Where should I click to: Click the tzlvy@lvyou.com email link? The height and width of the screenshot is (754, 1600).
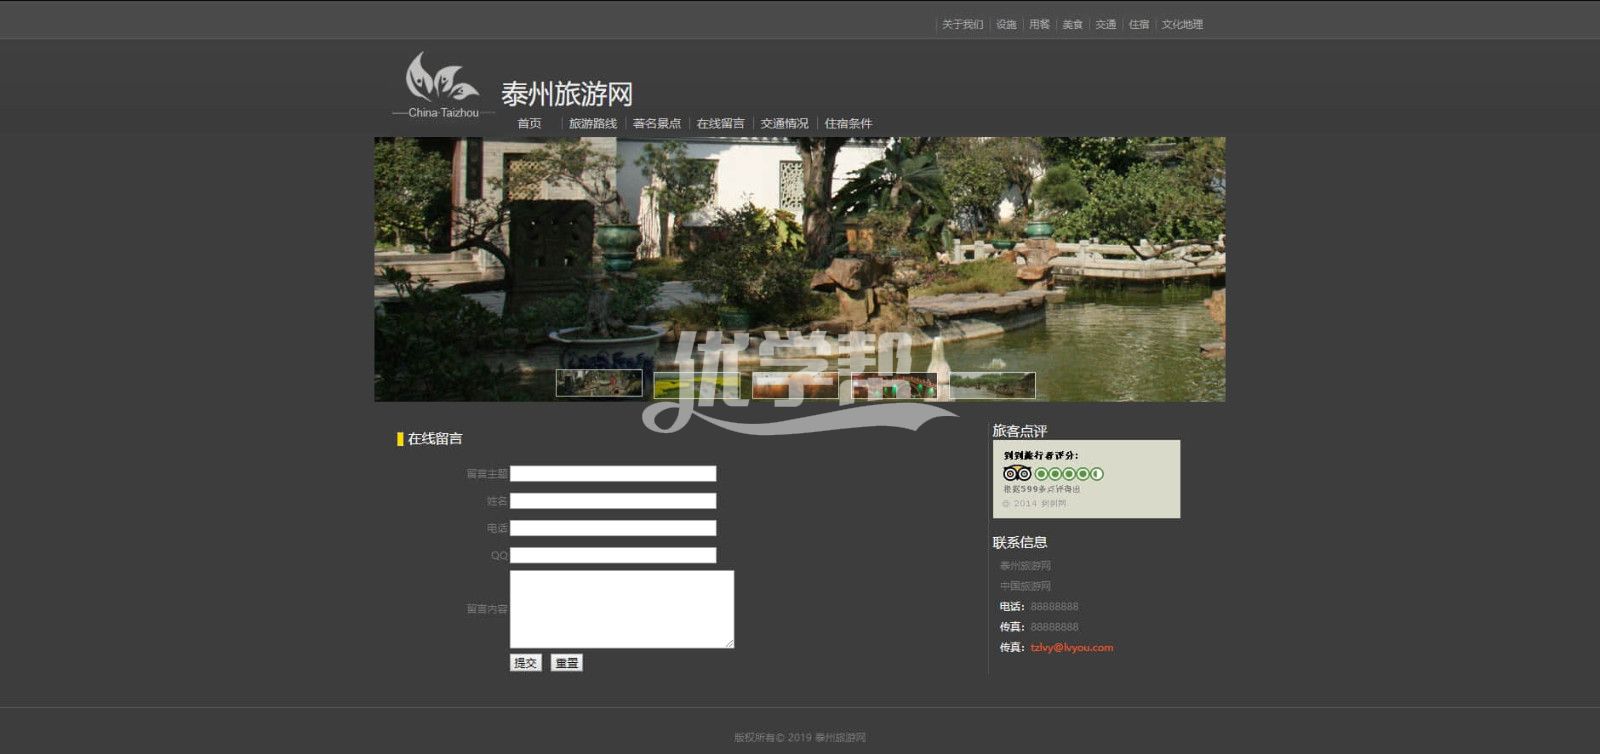[1071, 648]
